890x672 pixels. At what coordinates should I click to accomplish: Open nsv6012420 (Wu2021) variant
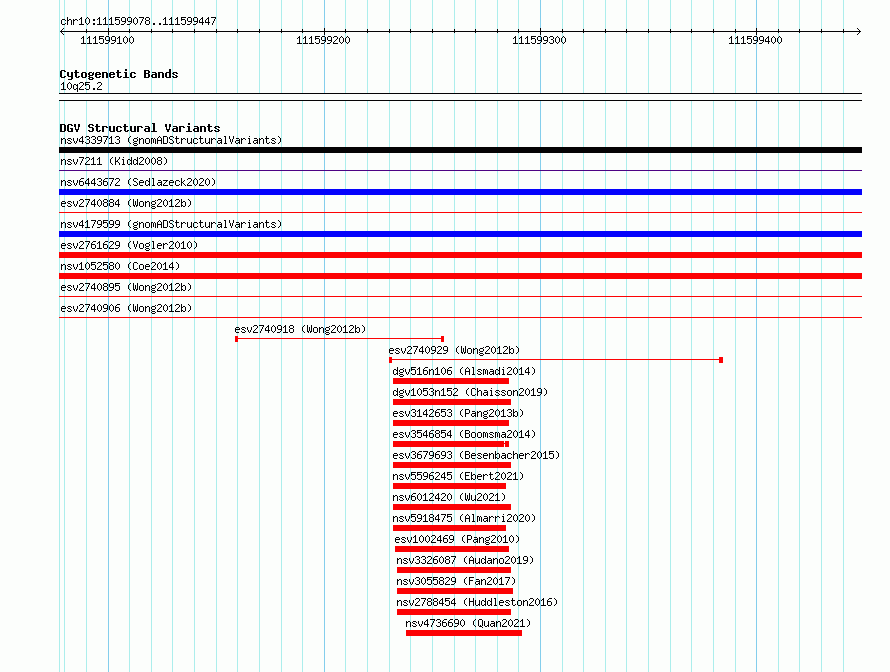point(449,497)
